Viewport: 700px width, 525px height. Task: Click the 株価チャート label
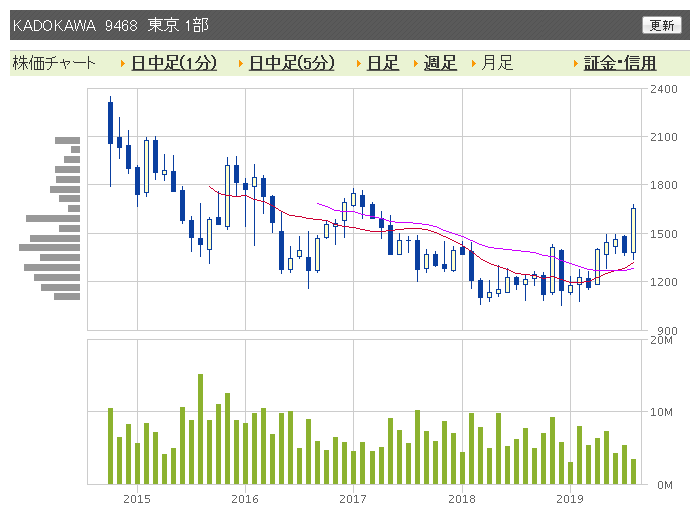(x=54, y=63)
